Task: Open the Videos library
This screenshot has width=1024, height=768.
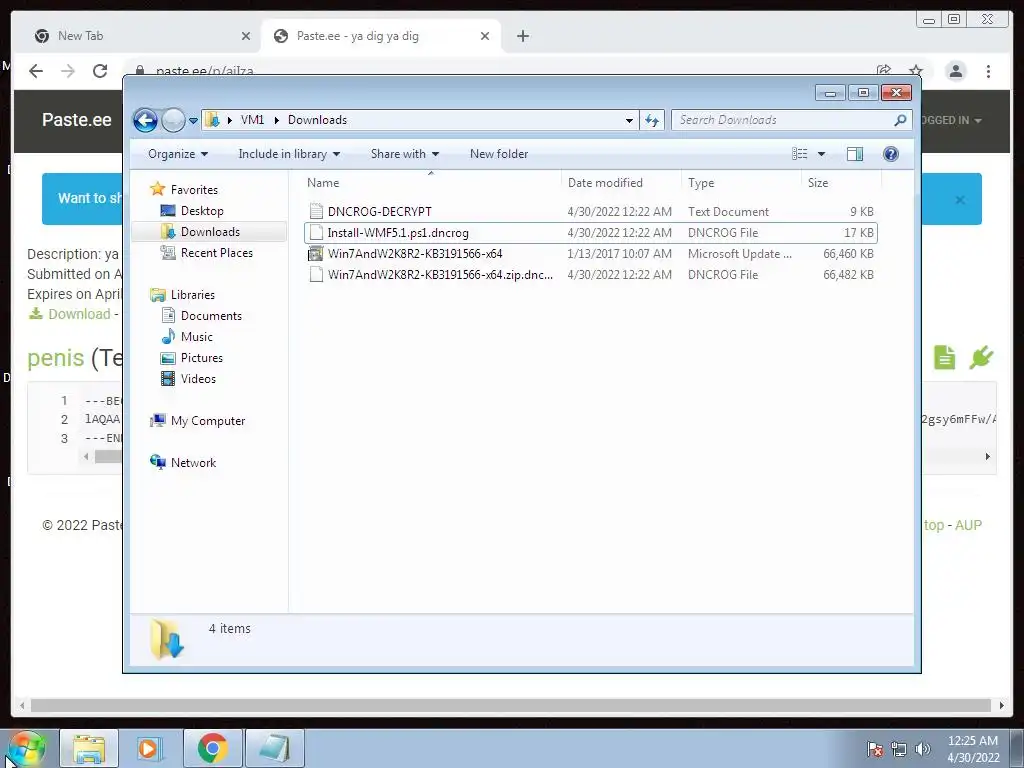Action: tap(198, 379)
